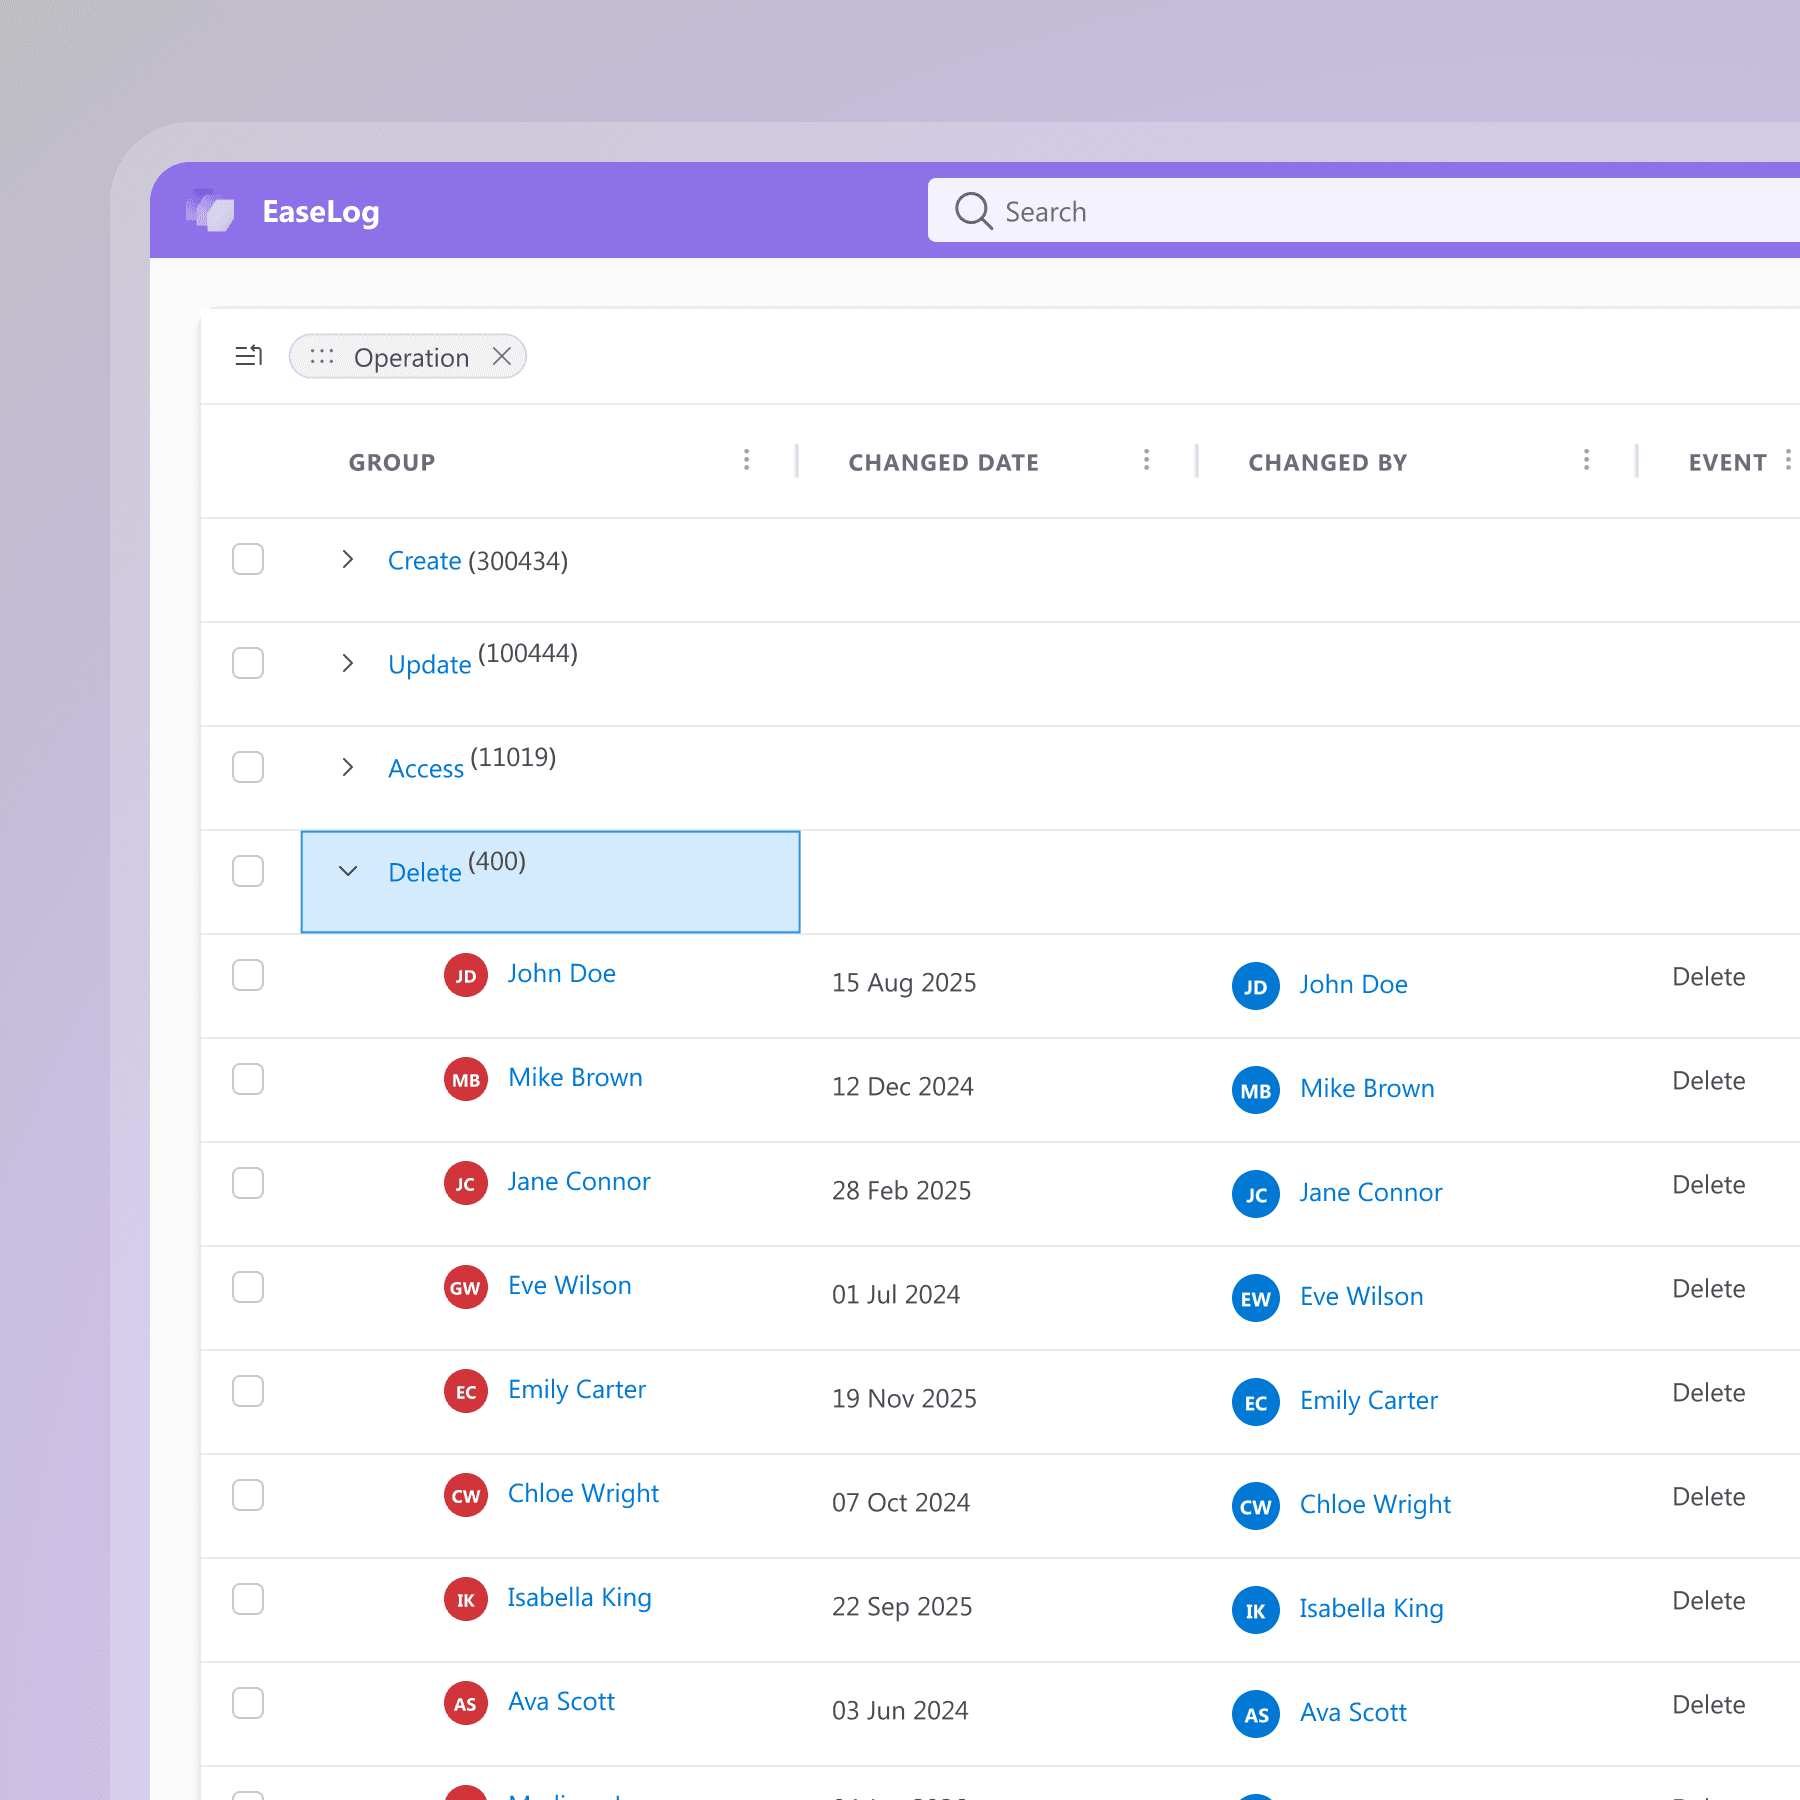1800x1800 pixels.
Task: Click the EaseLog app title
Action: (321, 212)
